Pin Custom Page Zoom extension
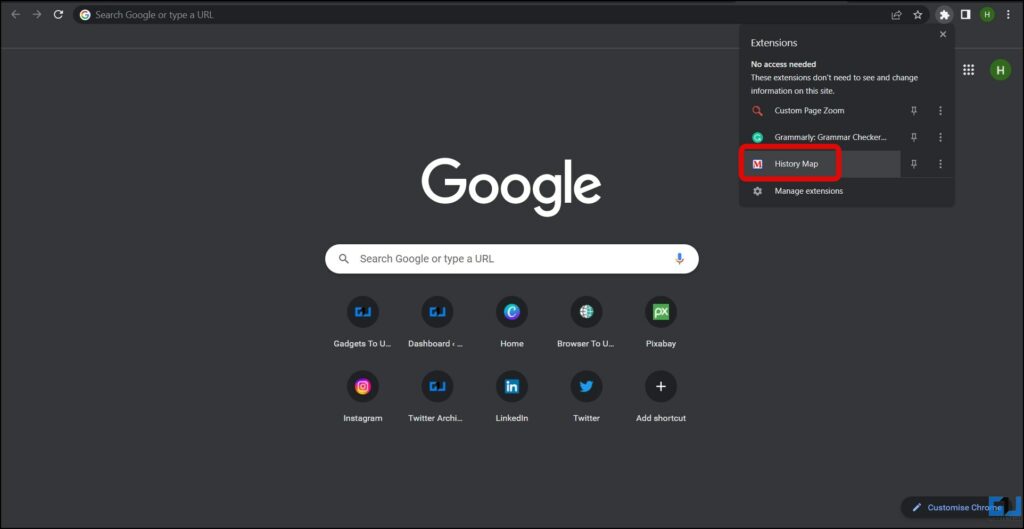The height and width of the screenshot is (529, 1024). pyautogui.click(x=914, y=111)
